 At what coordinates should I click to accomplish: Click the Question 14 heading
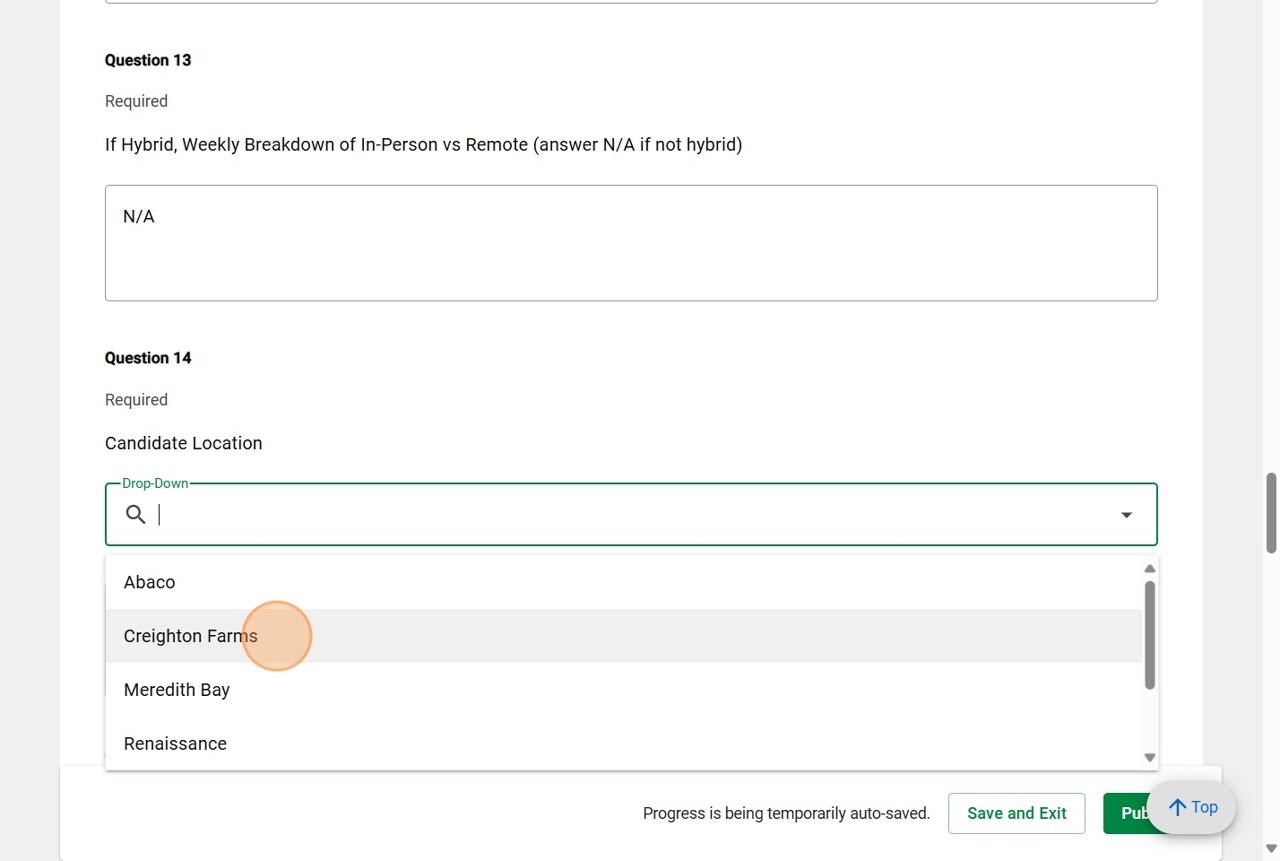148,358
